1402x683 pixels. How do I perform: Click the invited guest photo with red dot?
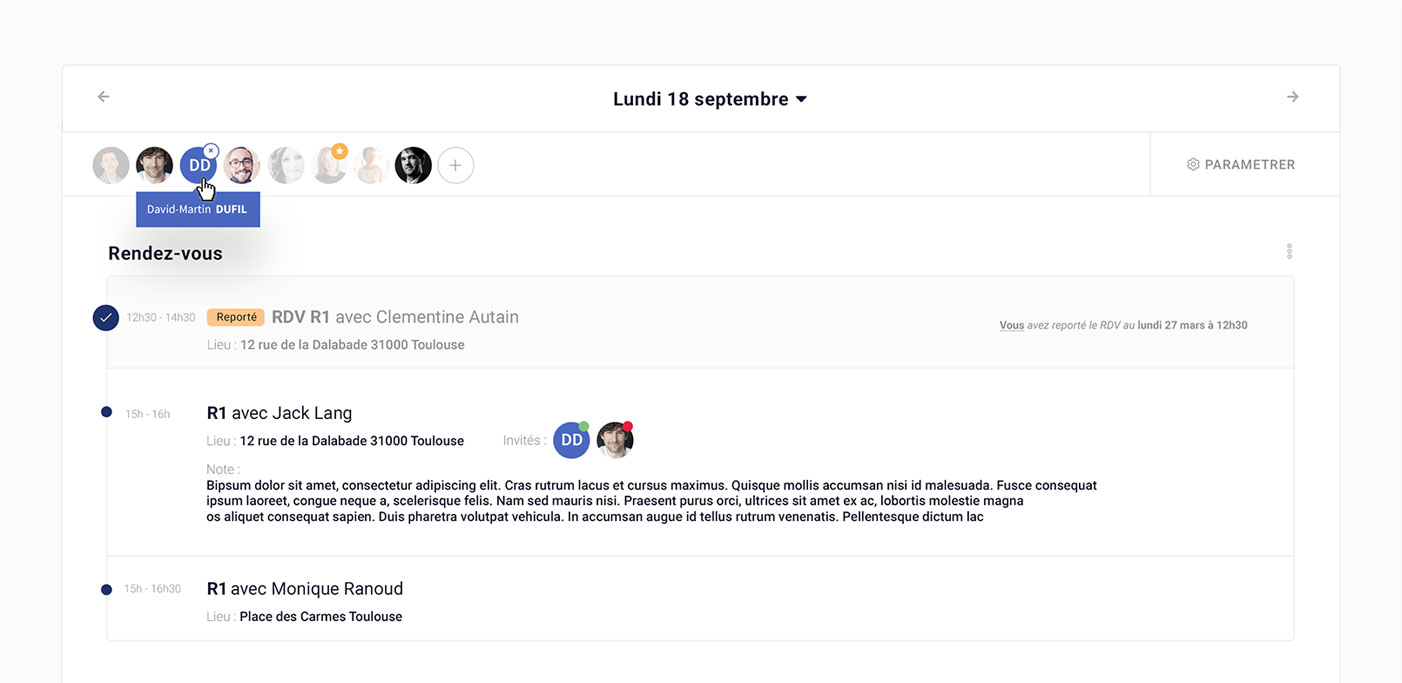click(614, 441)
